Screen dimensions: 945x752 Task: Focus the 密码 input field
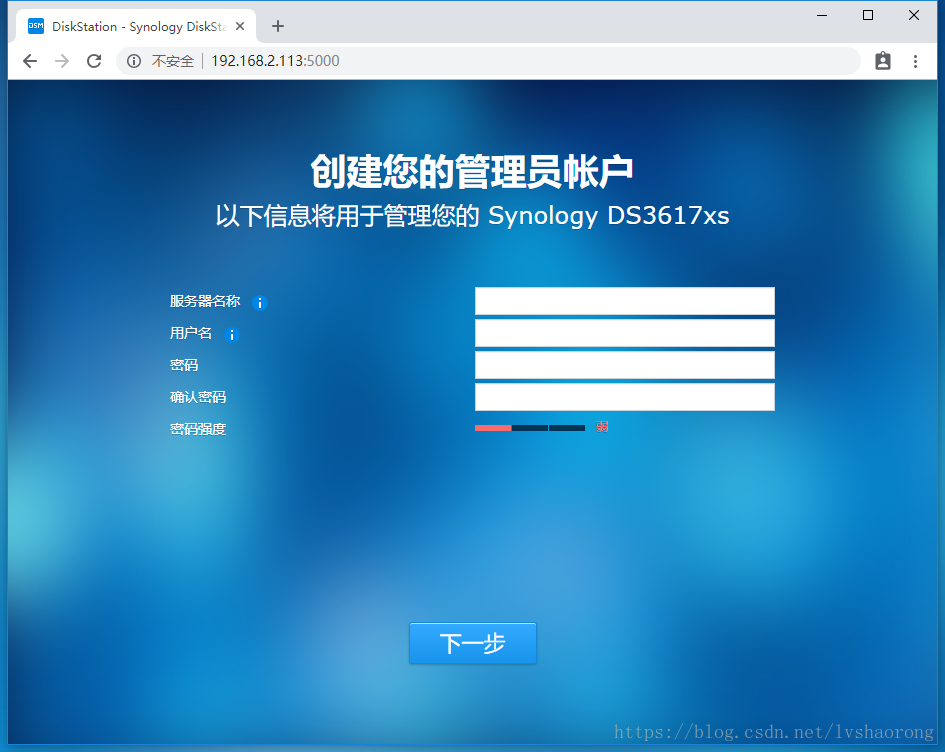[624, 365]
